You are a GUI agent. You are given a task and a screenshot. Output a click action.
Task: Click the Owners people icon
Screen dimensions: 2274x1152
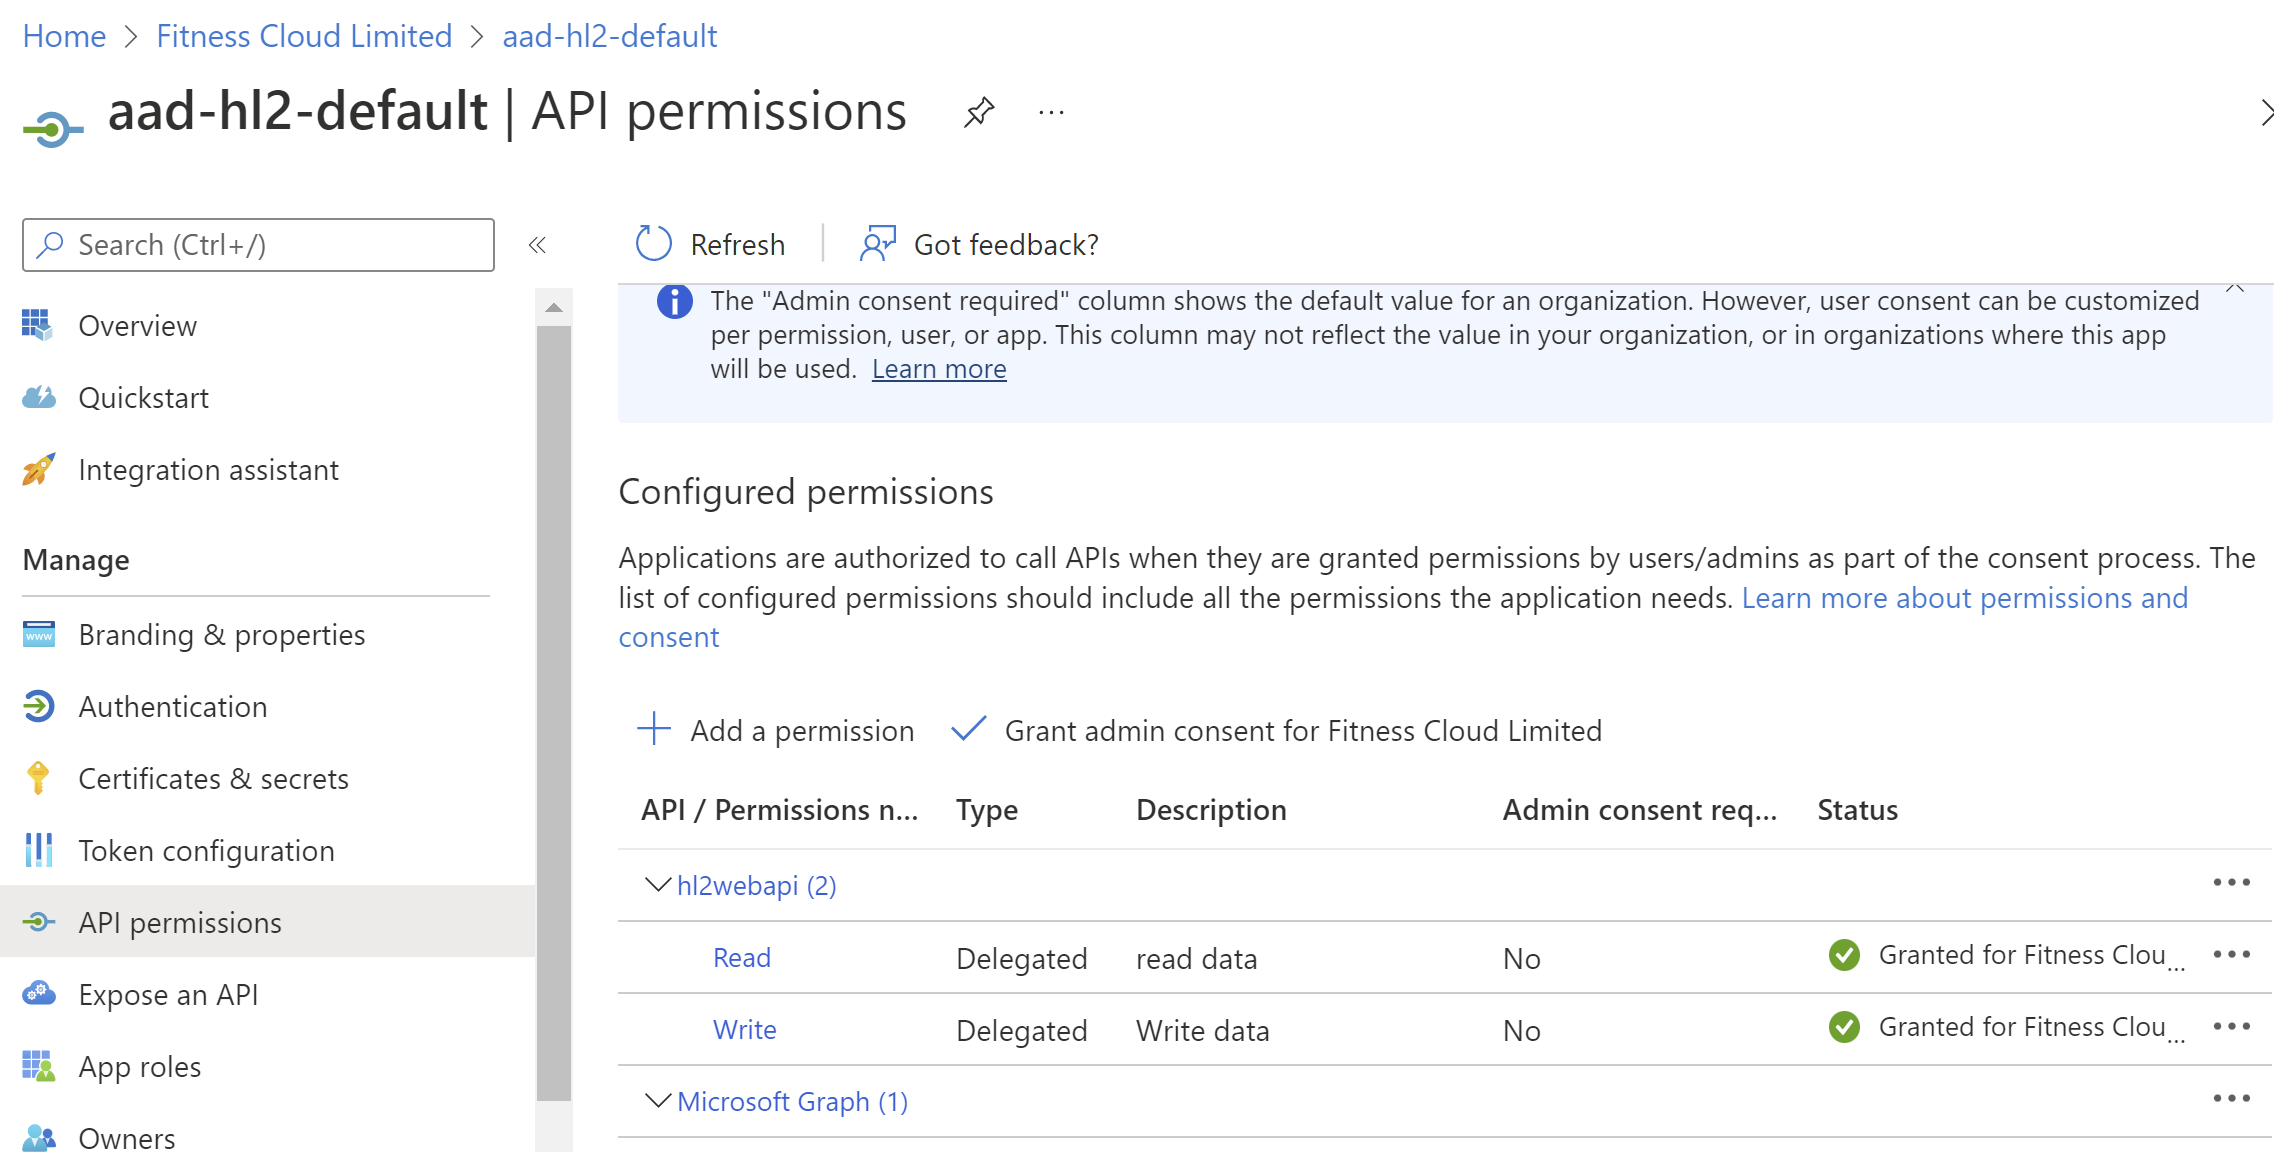pyautogui.click(x=38, y=1138)
